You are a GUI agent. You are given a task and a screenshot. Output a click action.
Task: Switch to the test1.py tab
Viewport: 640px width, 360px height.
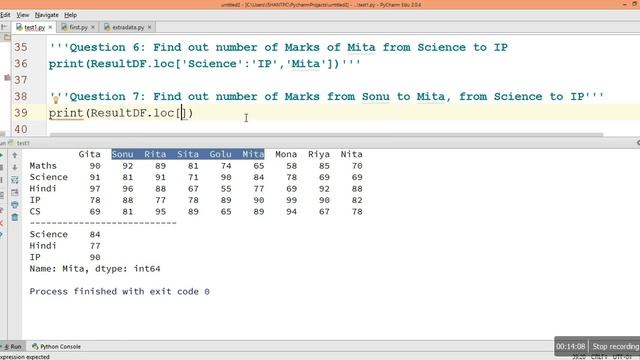click(x=34, y=27)
